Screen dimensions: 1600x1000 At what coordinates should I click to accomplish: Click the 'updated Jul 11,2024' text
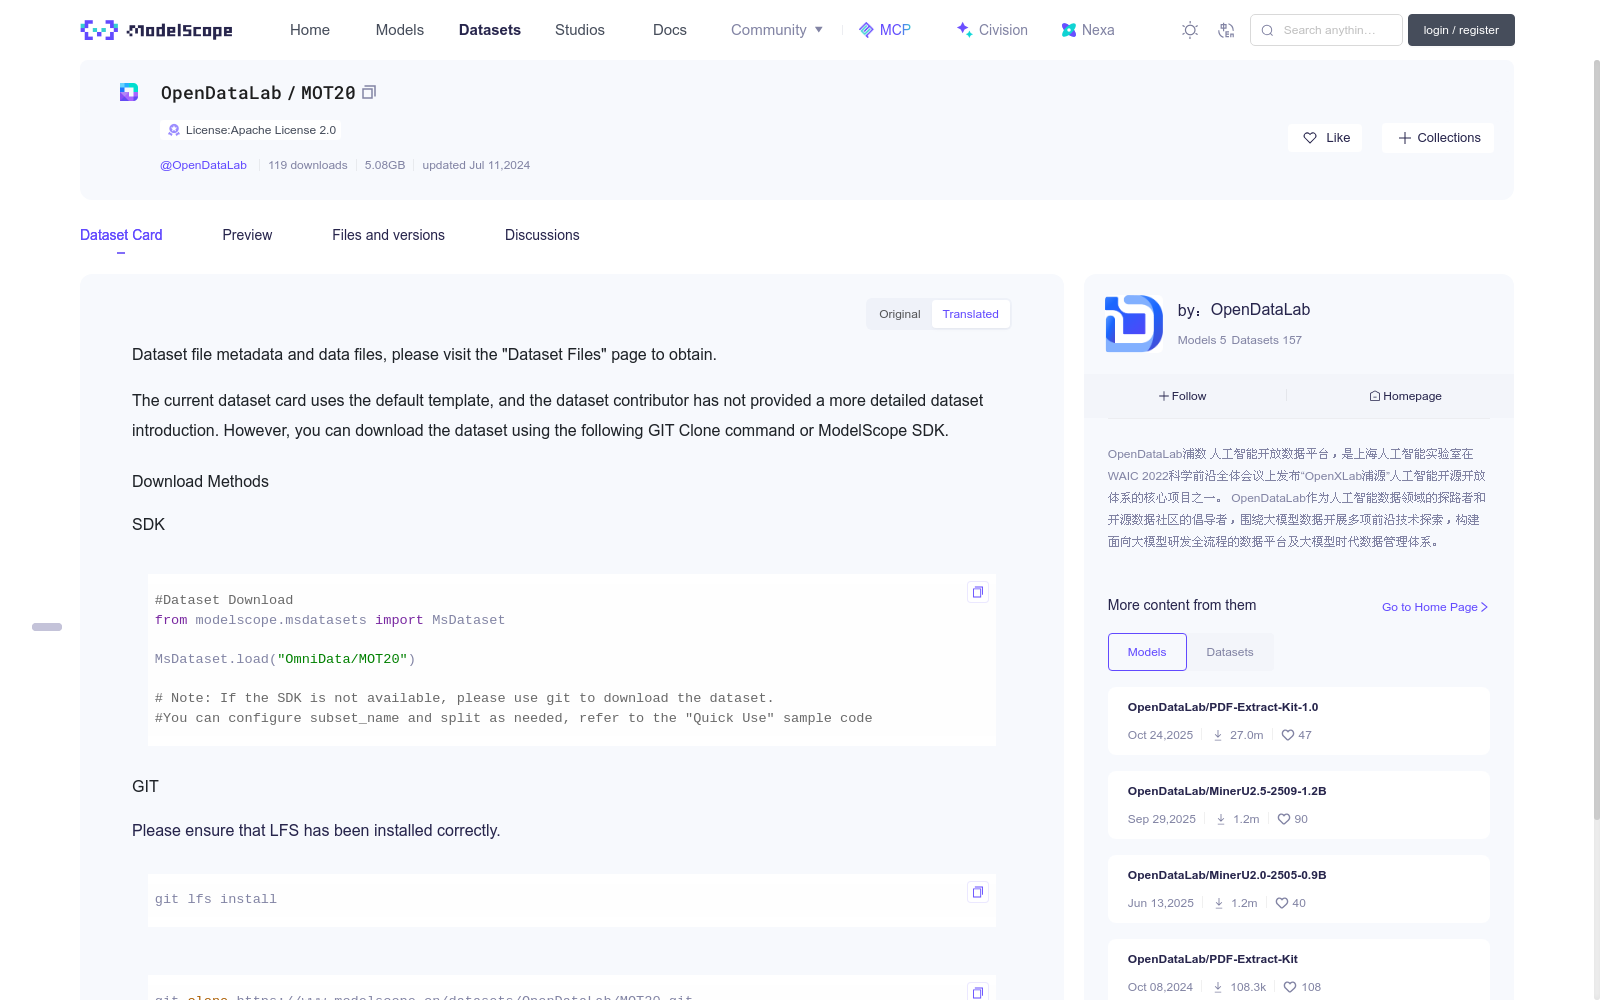point(476,165)
